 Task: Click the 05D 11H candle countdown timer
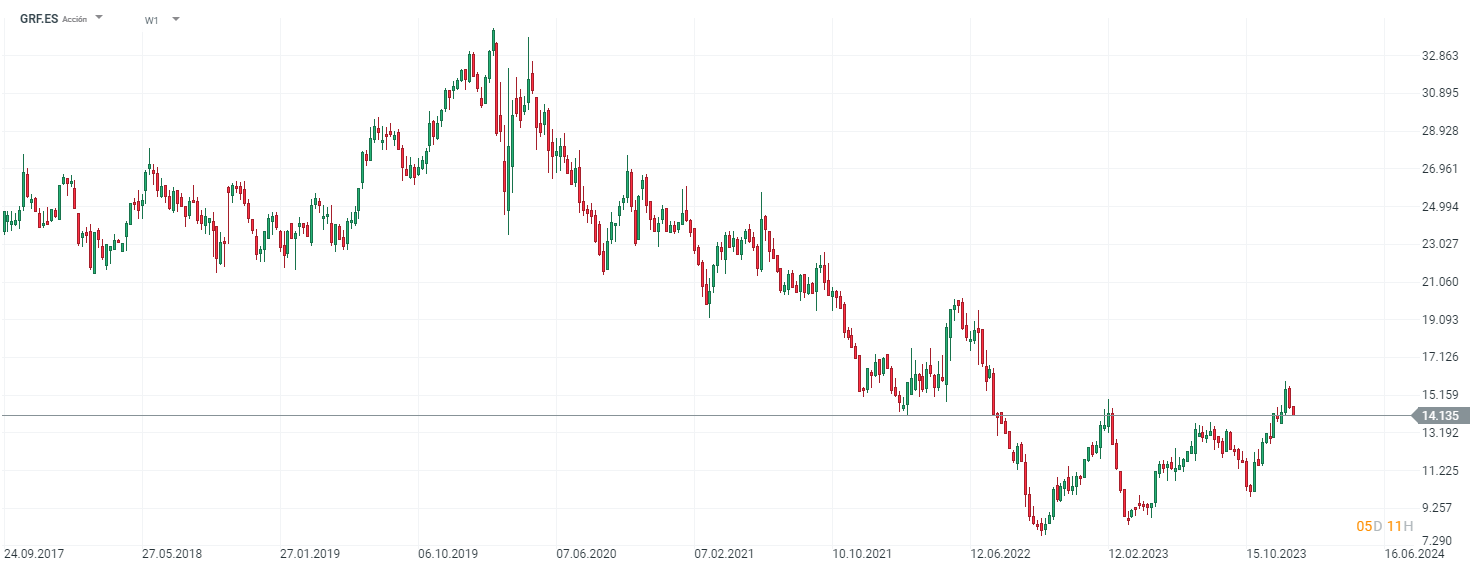tap(1384, 526)
